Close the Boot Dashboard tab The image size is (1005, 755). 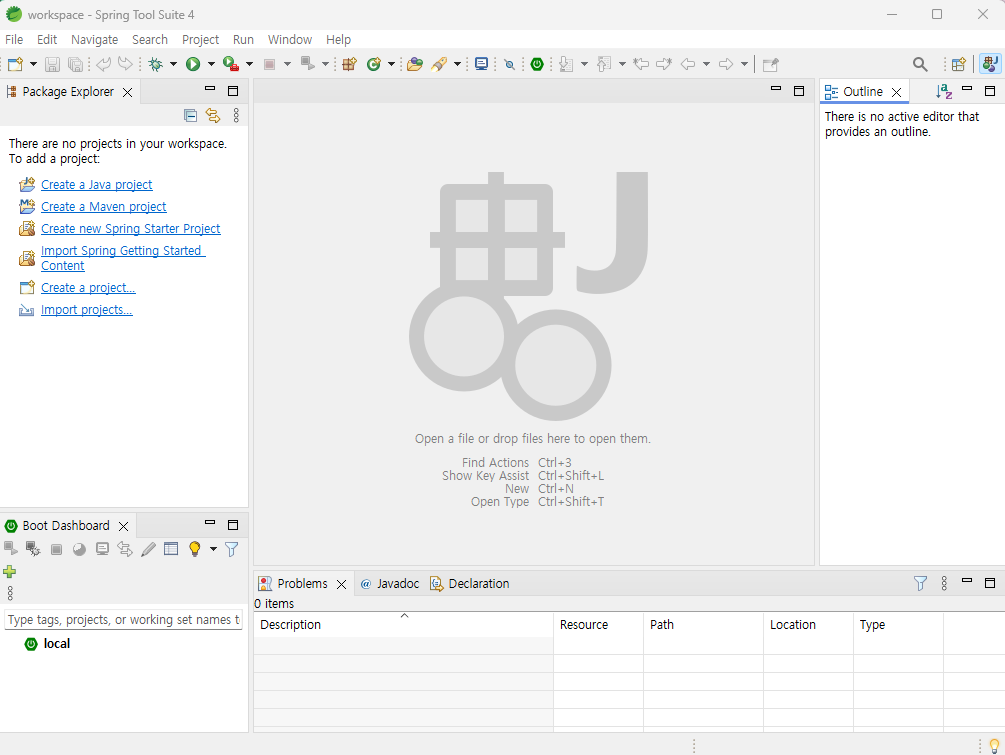[124, 526]
